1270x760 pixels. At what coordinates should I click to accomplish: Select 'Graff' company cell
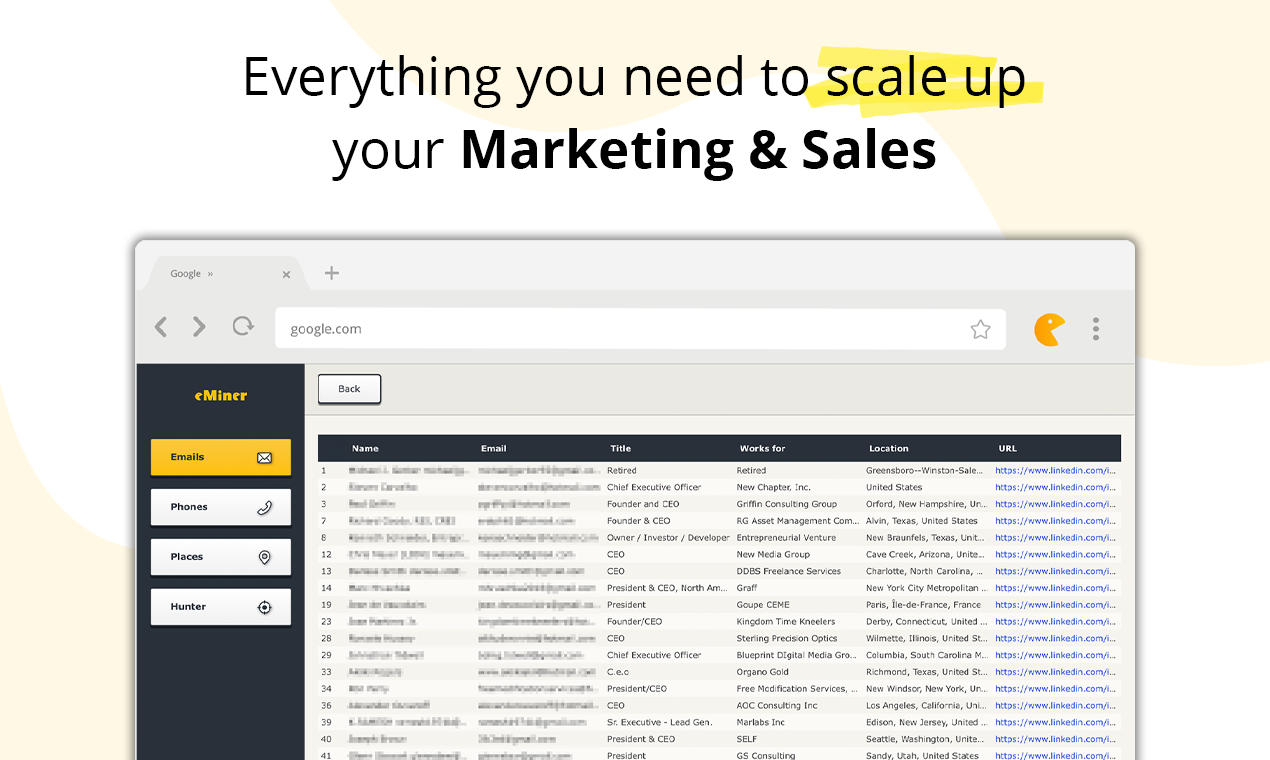(x=747, y=588)
